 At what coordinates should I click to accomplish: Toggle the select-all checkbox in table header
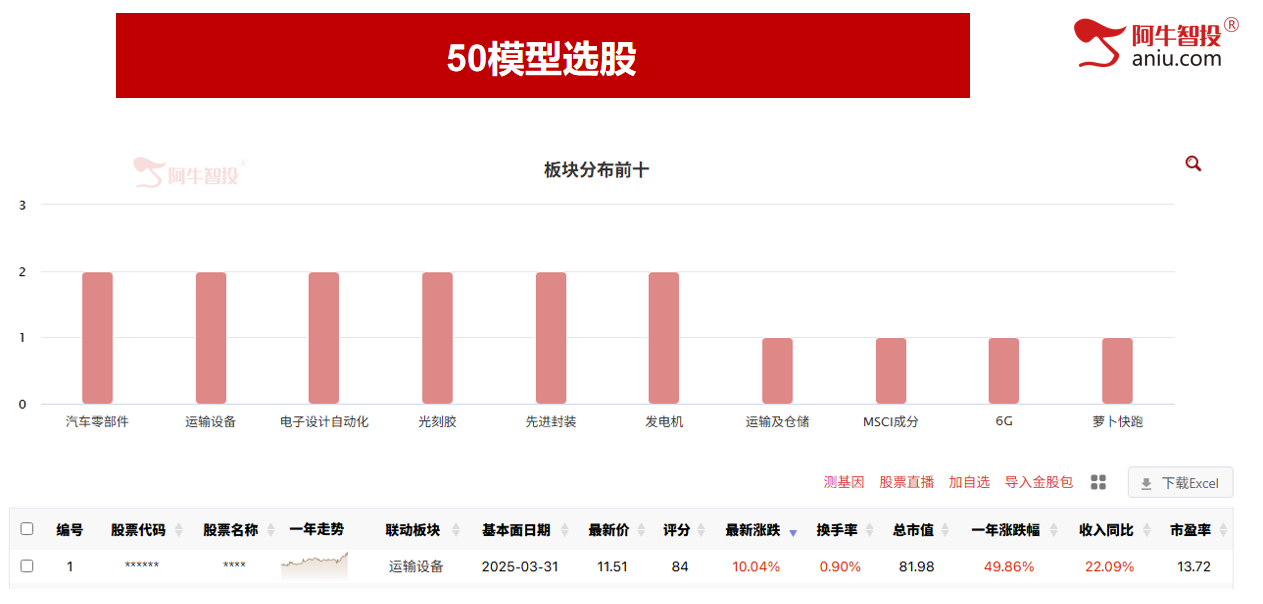[27, 530]
